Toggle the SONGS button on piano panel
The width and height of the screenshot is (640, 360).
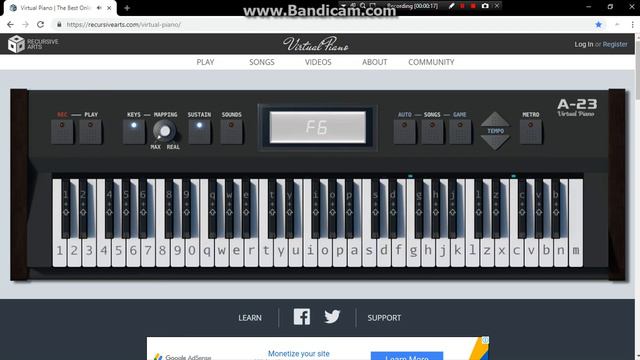tap(432, 131)
